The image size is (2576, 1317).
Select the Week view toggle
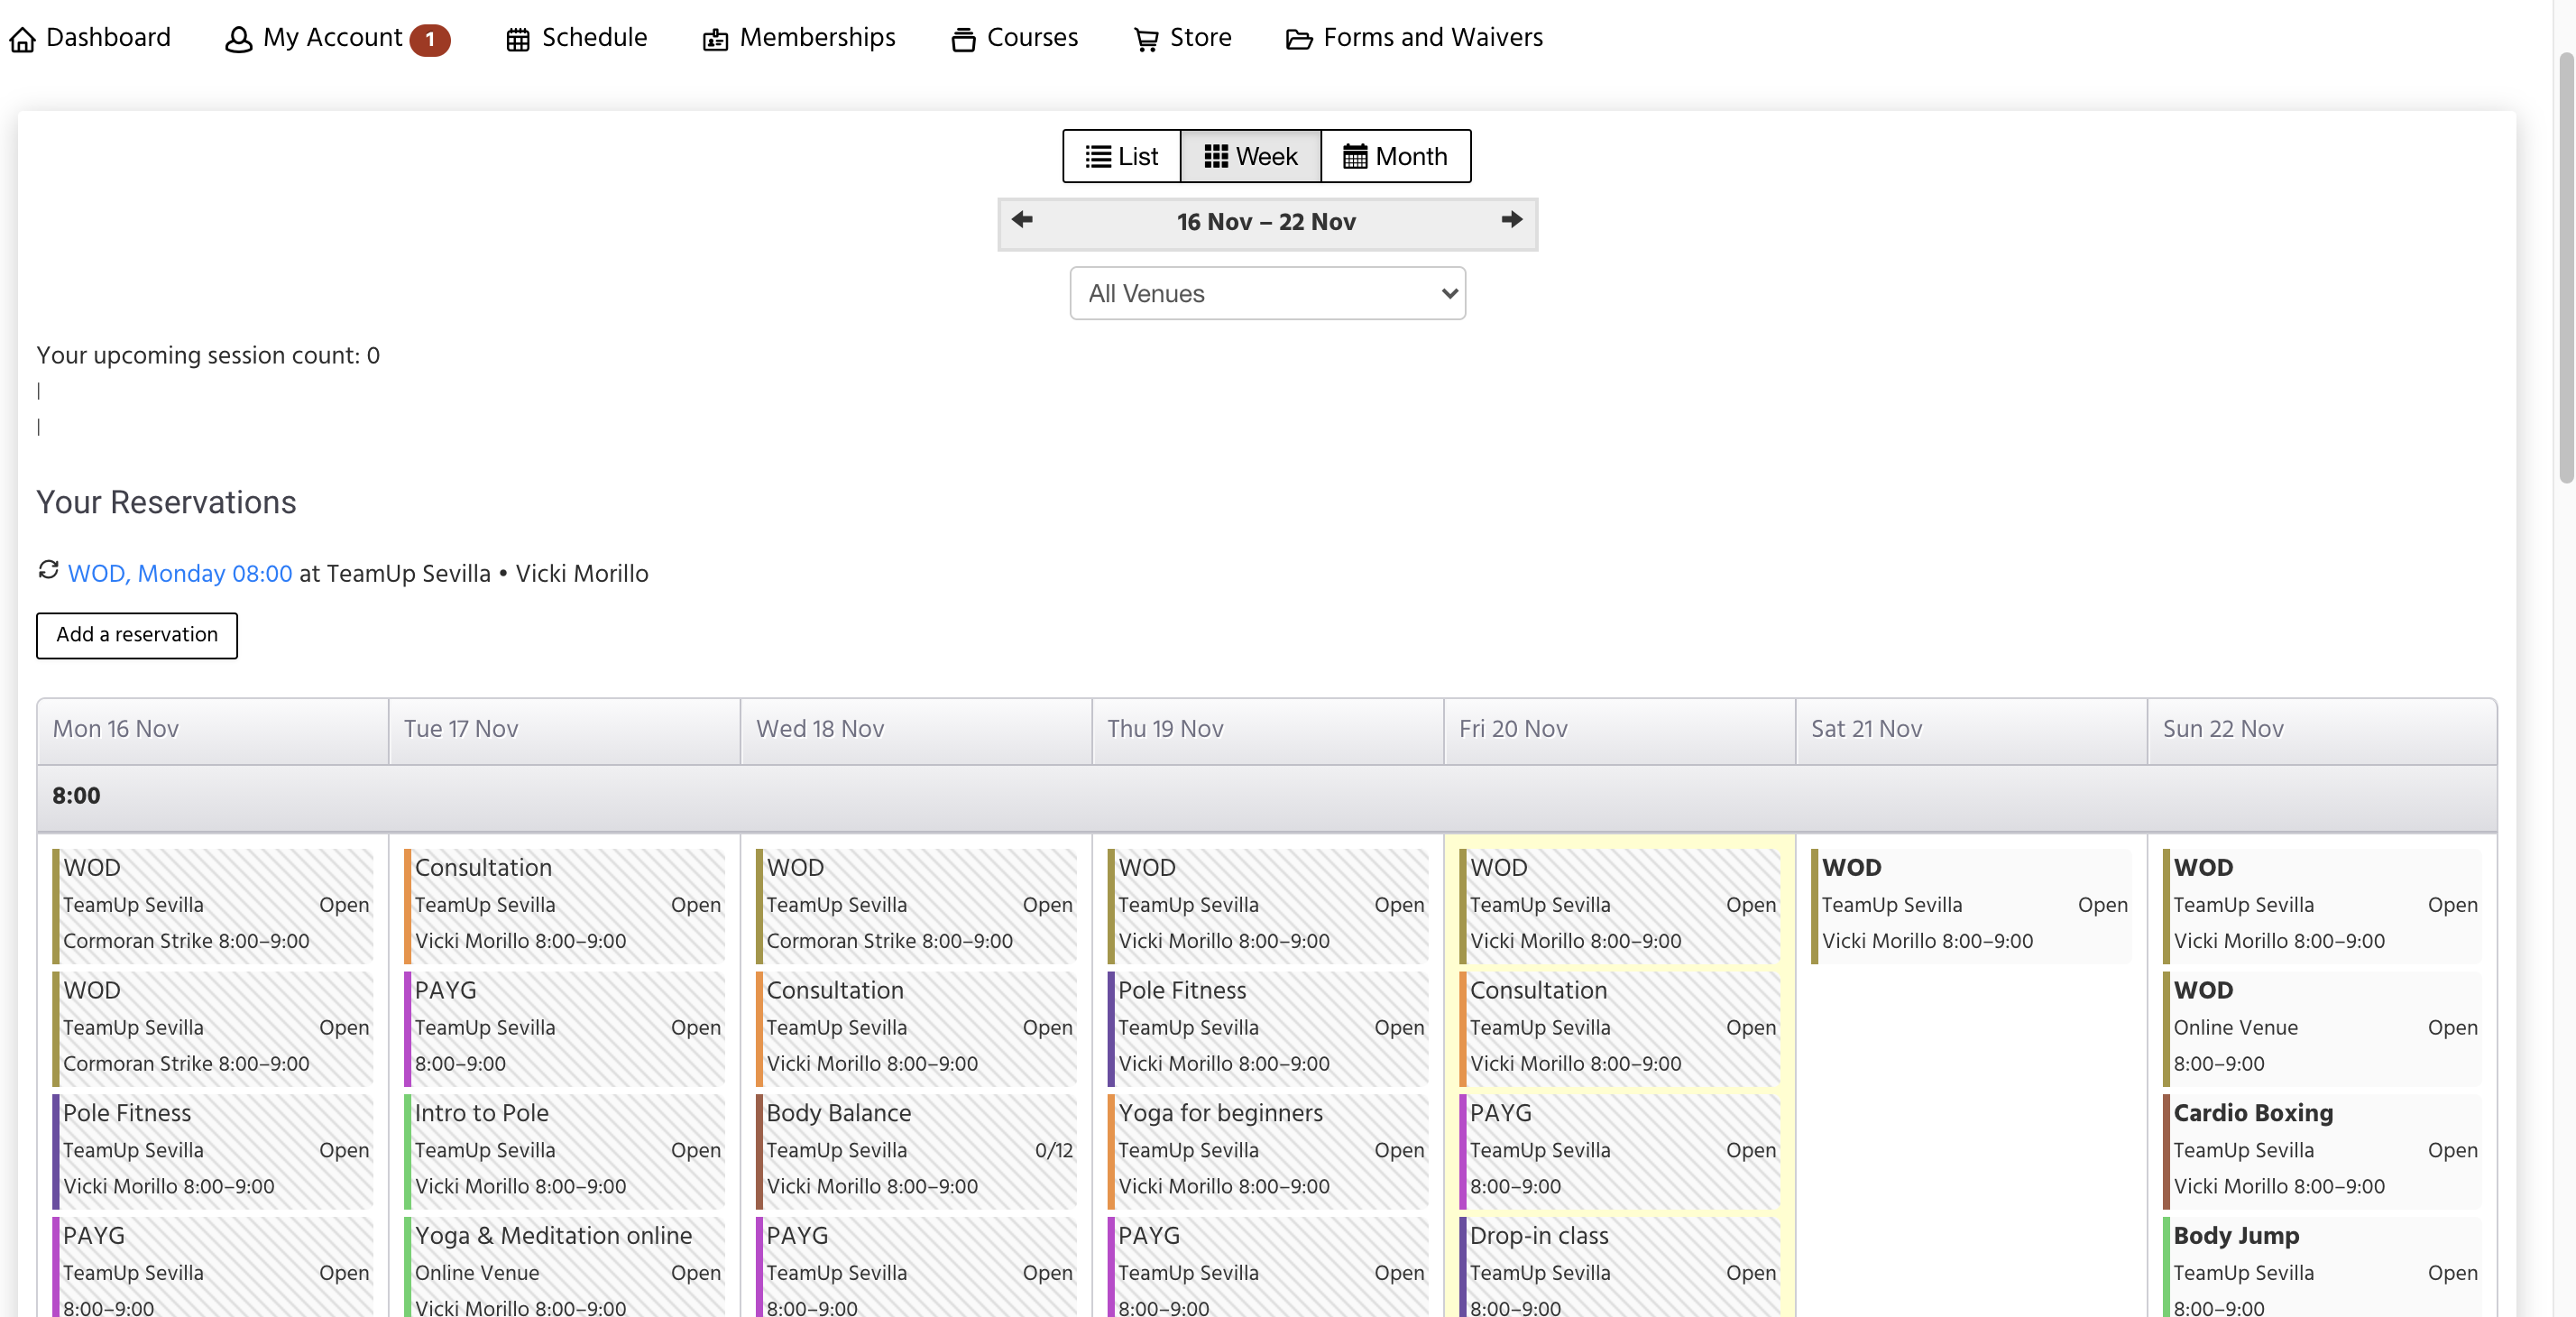(1250, 156)
